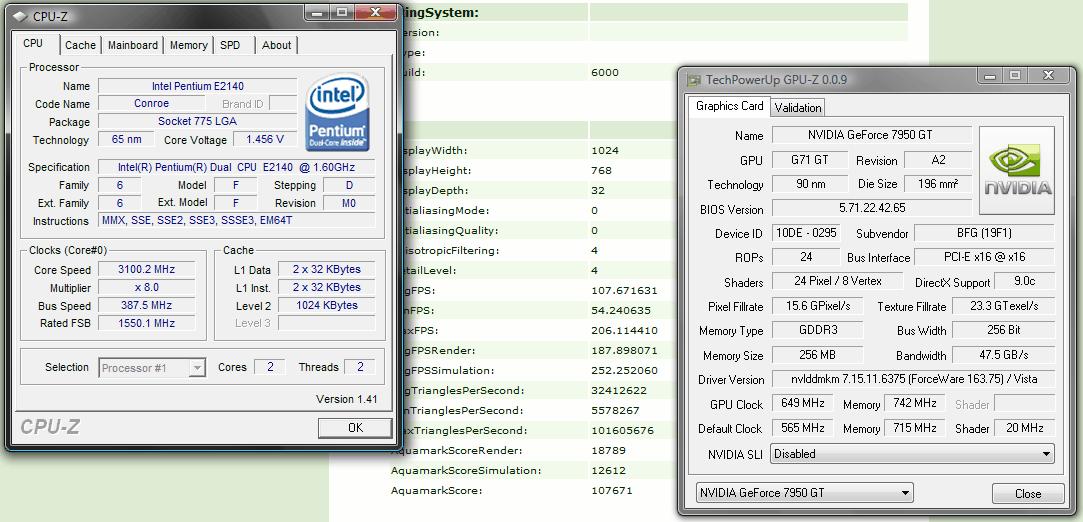
Task: Open the SPD tab in CPU-Z
Action: pyautogui.click(x=231, y=45)
